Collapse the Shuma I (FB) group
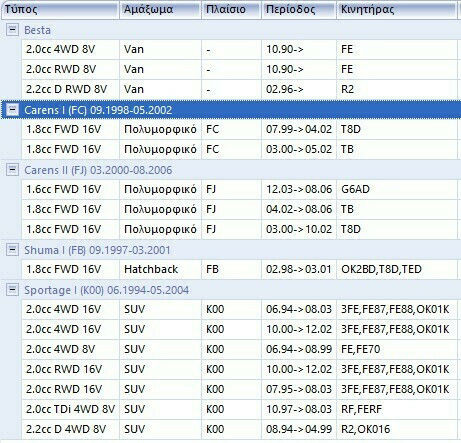 pos(12,250)
